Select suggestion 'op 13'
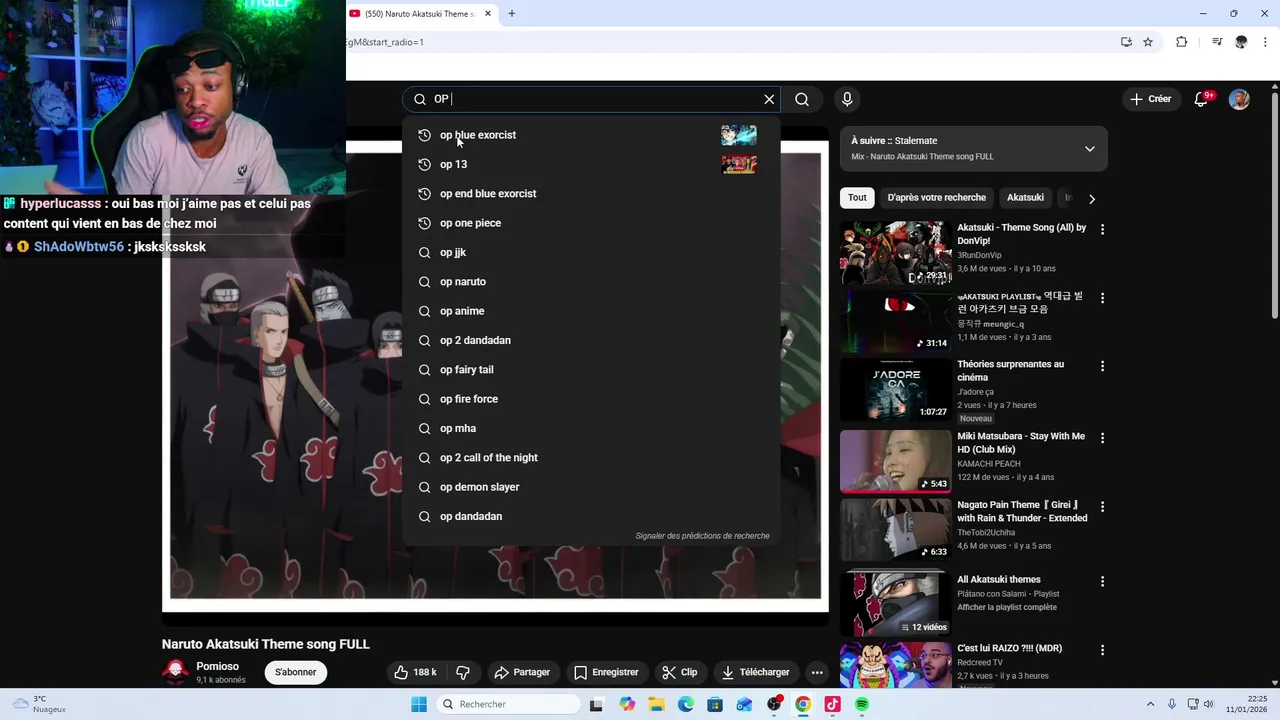 click(x=591, y=164)
